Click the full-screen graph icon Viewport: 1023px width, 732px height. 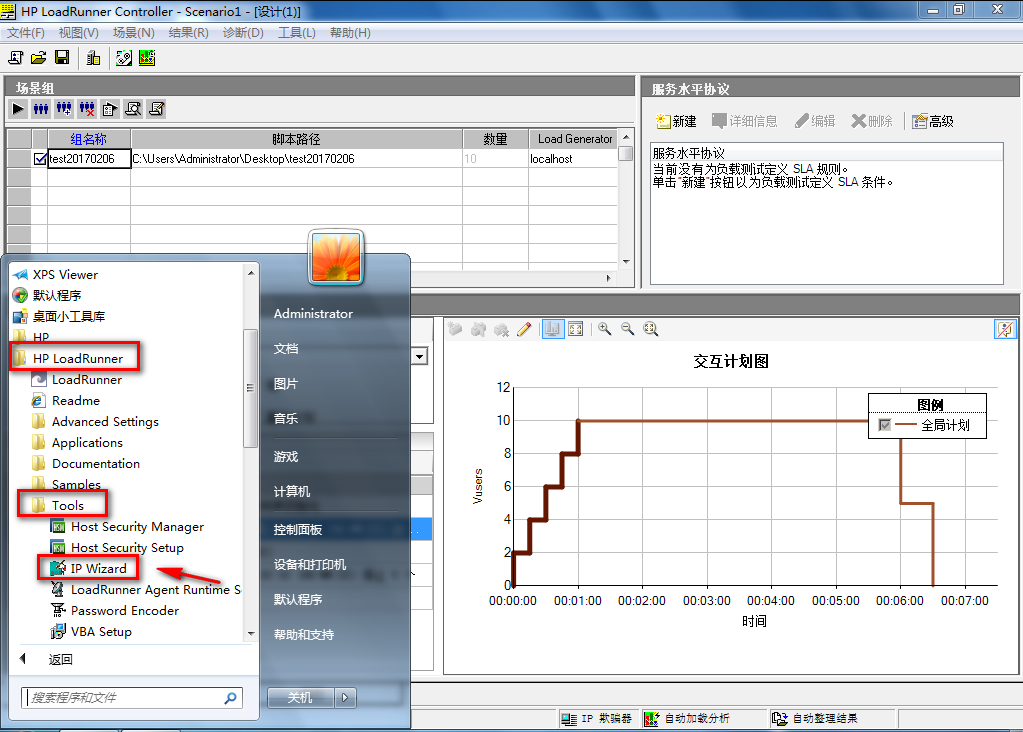pyautogui.click(x=575, y=329)
